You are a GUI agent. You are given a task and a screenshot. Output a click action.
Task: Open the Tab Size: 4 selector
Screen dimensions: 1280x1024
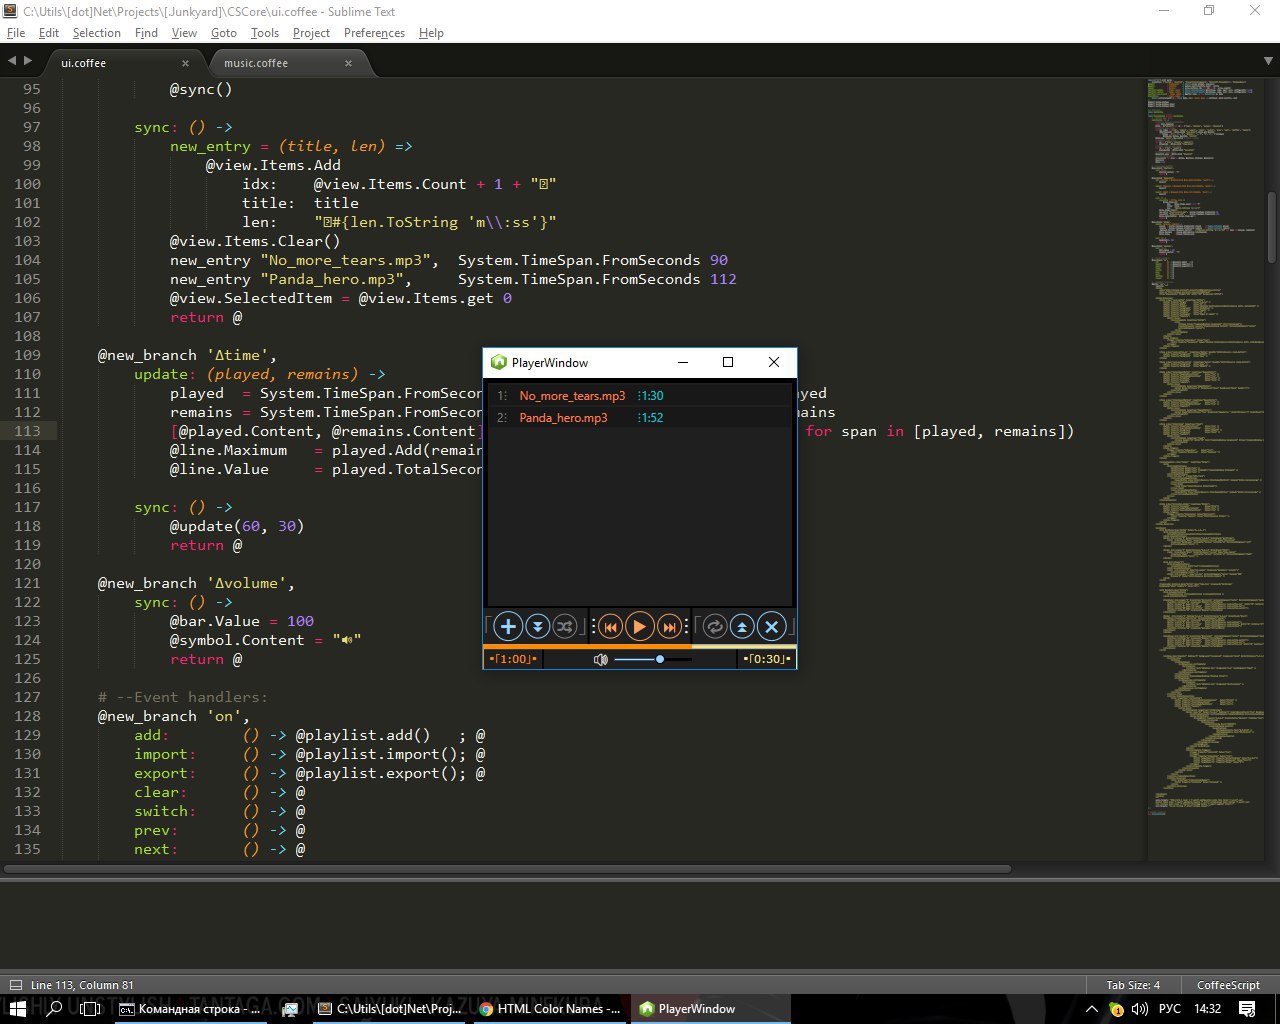(1133, 985)
